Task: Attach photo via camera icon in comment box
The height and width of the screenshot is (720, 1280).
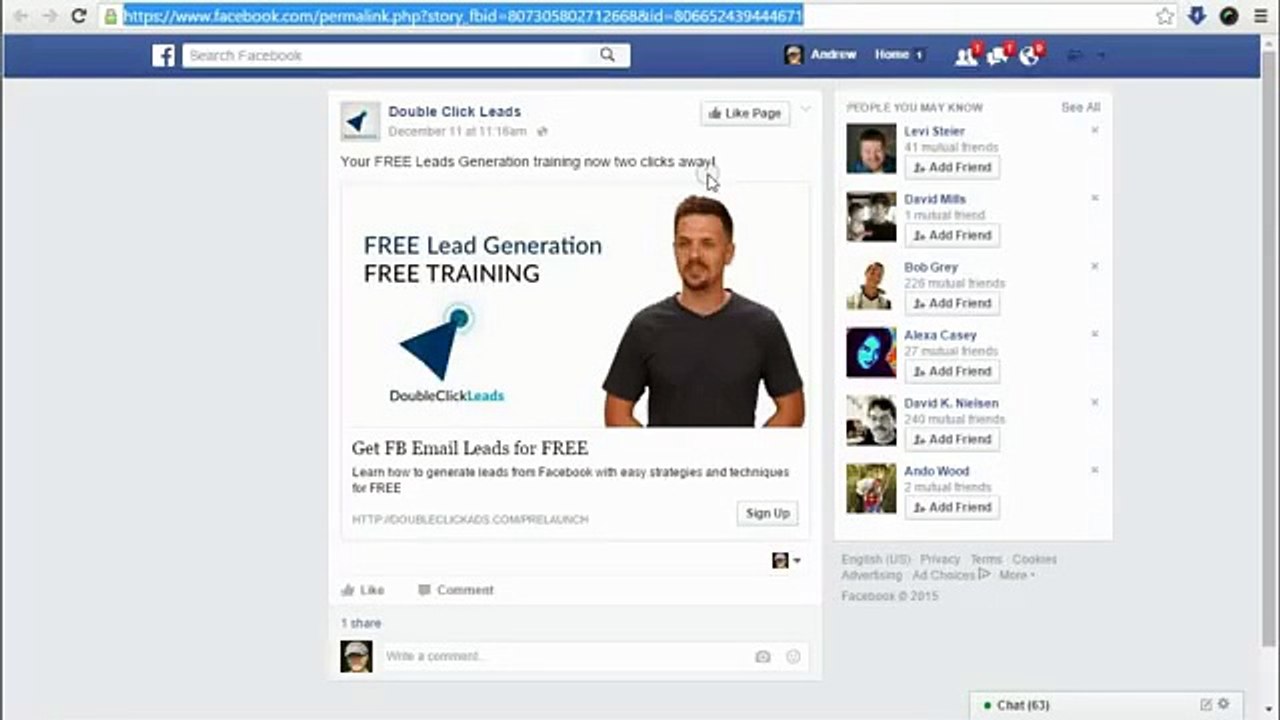Action: (x=763, y=657)
